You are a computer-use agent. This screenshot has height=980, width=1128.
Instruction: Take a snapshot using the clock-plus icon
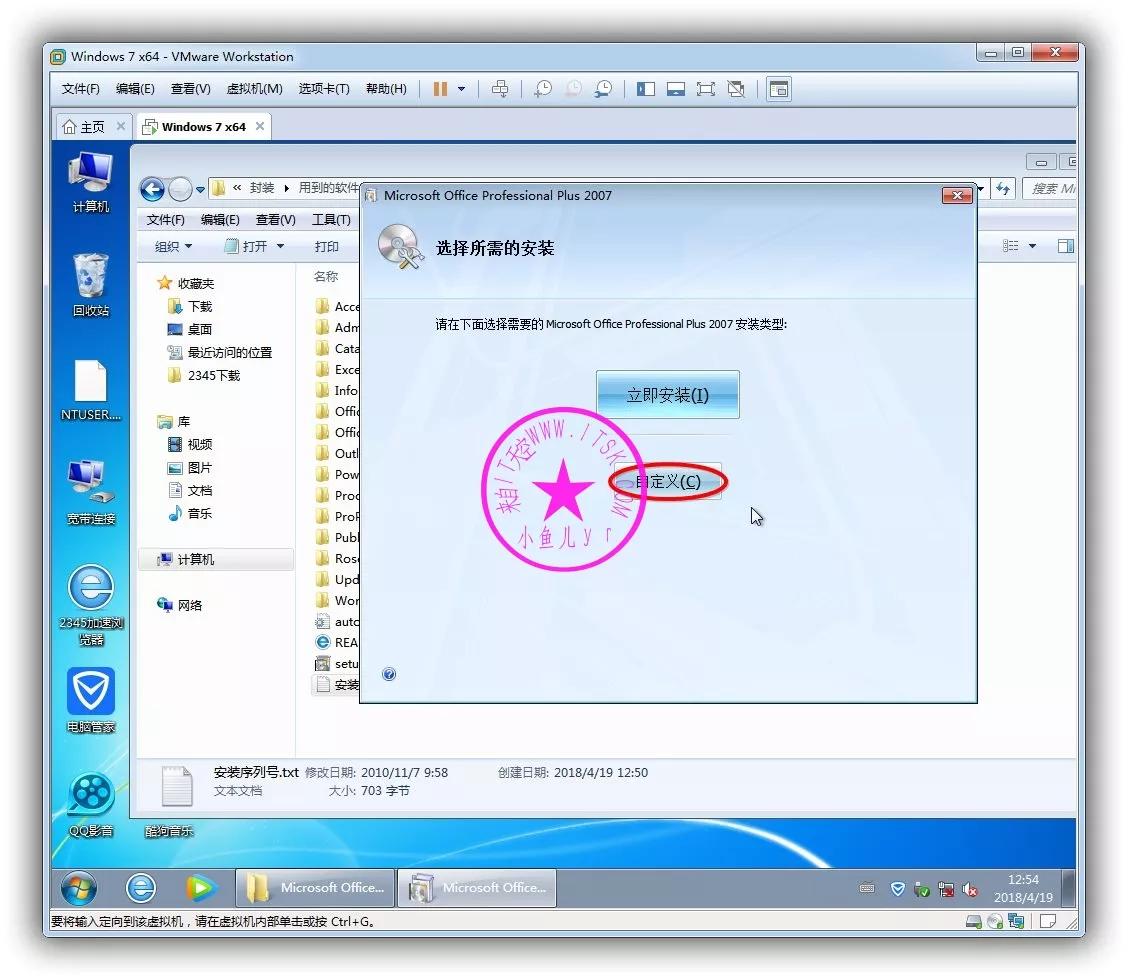pos(542,89)
